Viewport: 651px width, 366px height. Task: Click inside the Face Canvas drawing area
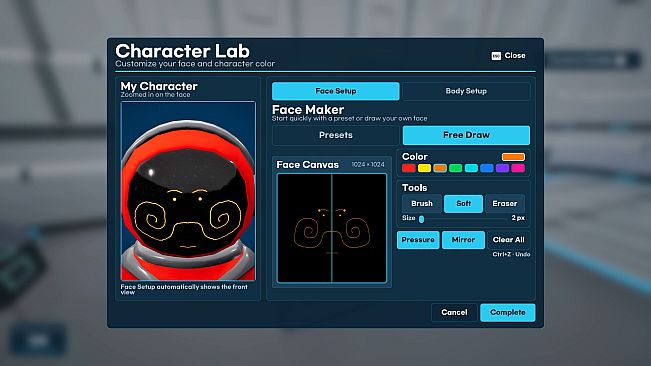click(x=332, y=228)
